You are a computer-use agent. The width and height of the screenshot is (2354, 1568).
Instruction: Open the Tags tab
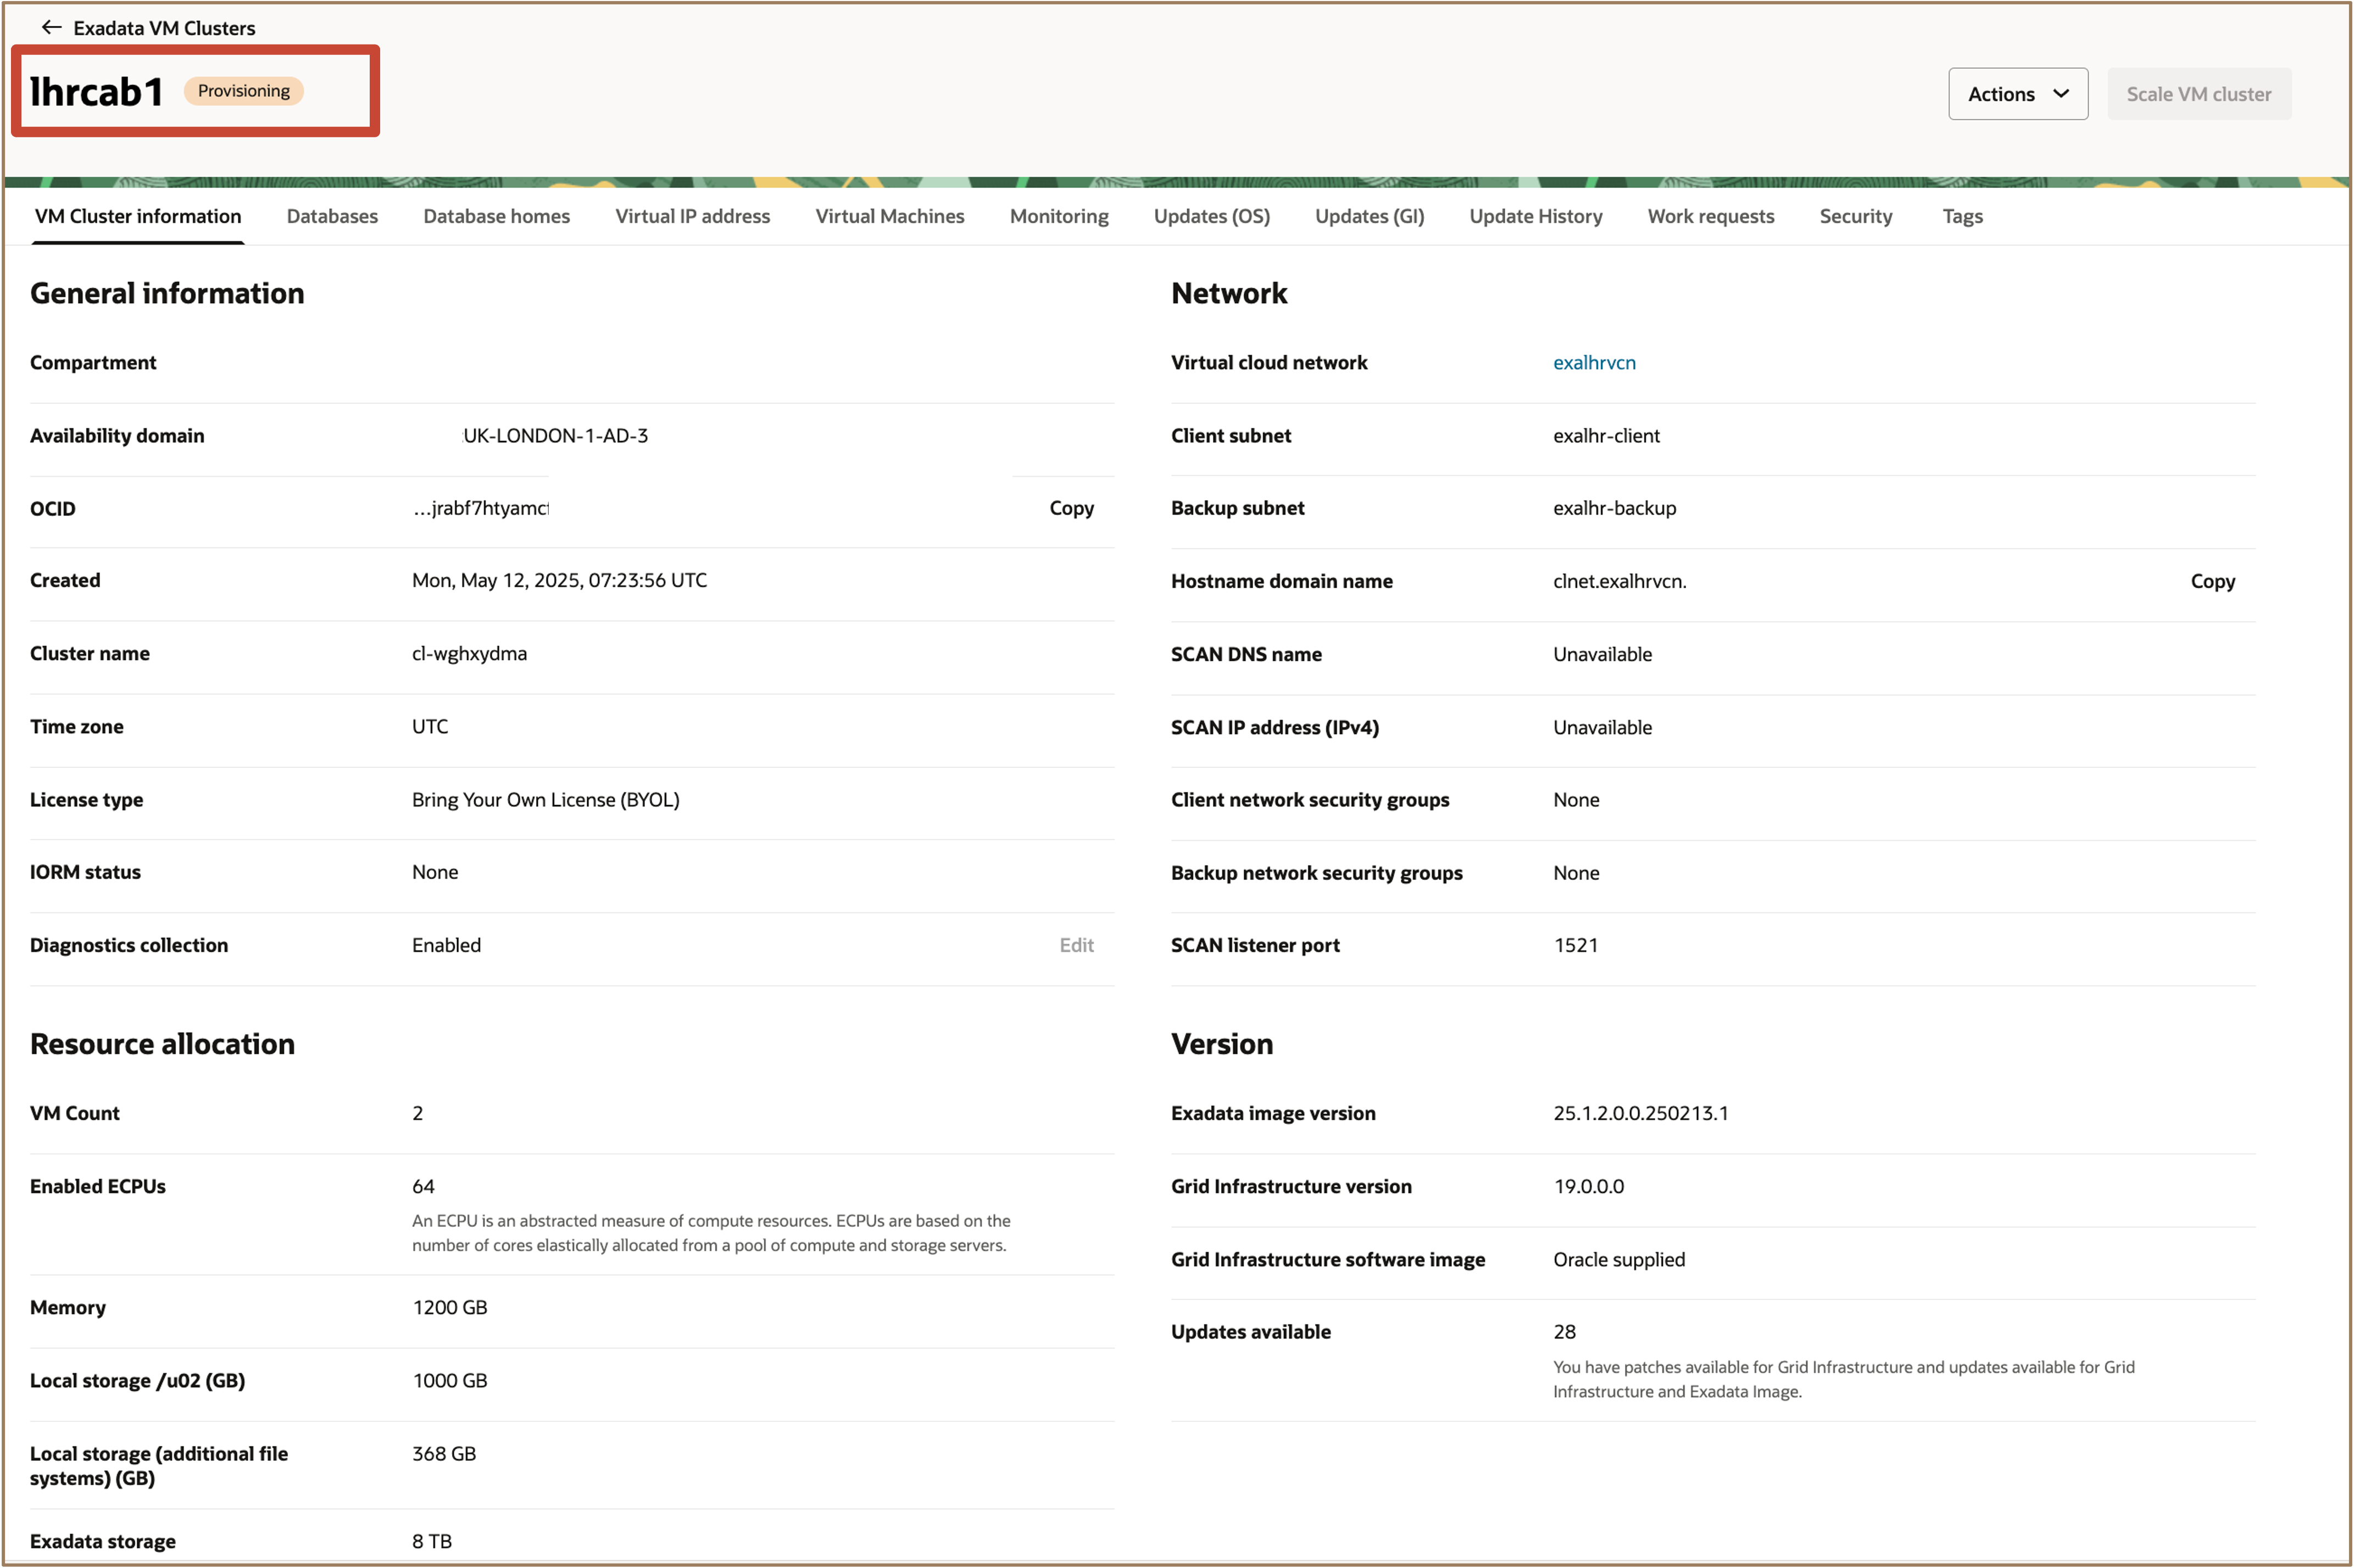(x=1961, y=216)
